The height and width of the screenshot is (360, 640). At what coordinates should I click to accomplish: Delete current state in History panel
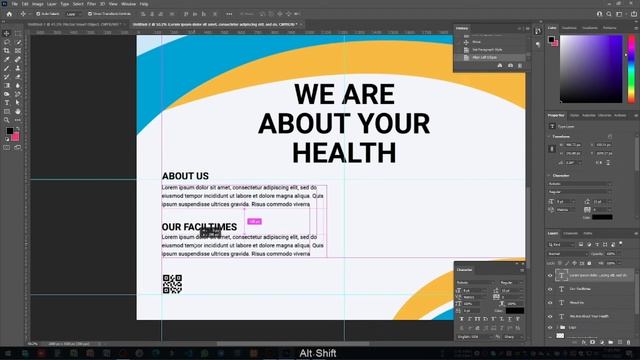520,65
